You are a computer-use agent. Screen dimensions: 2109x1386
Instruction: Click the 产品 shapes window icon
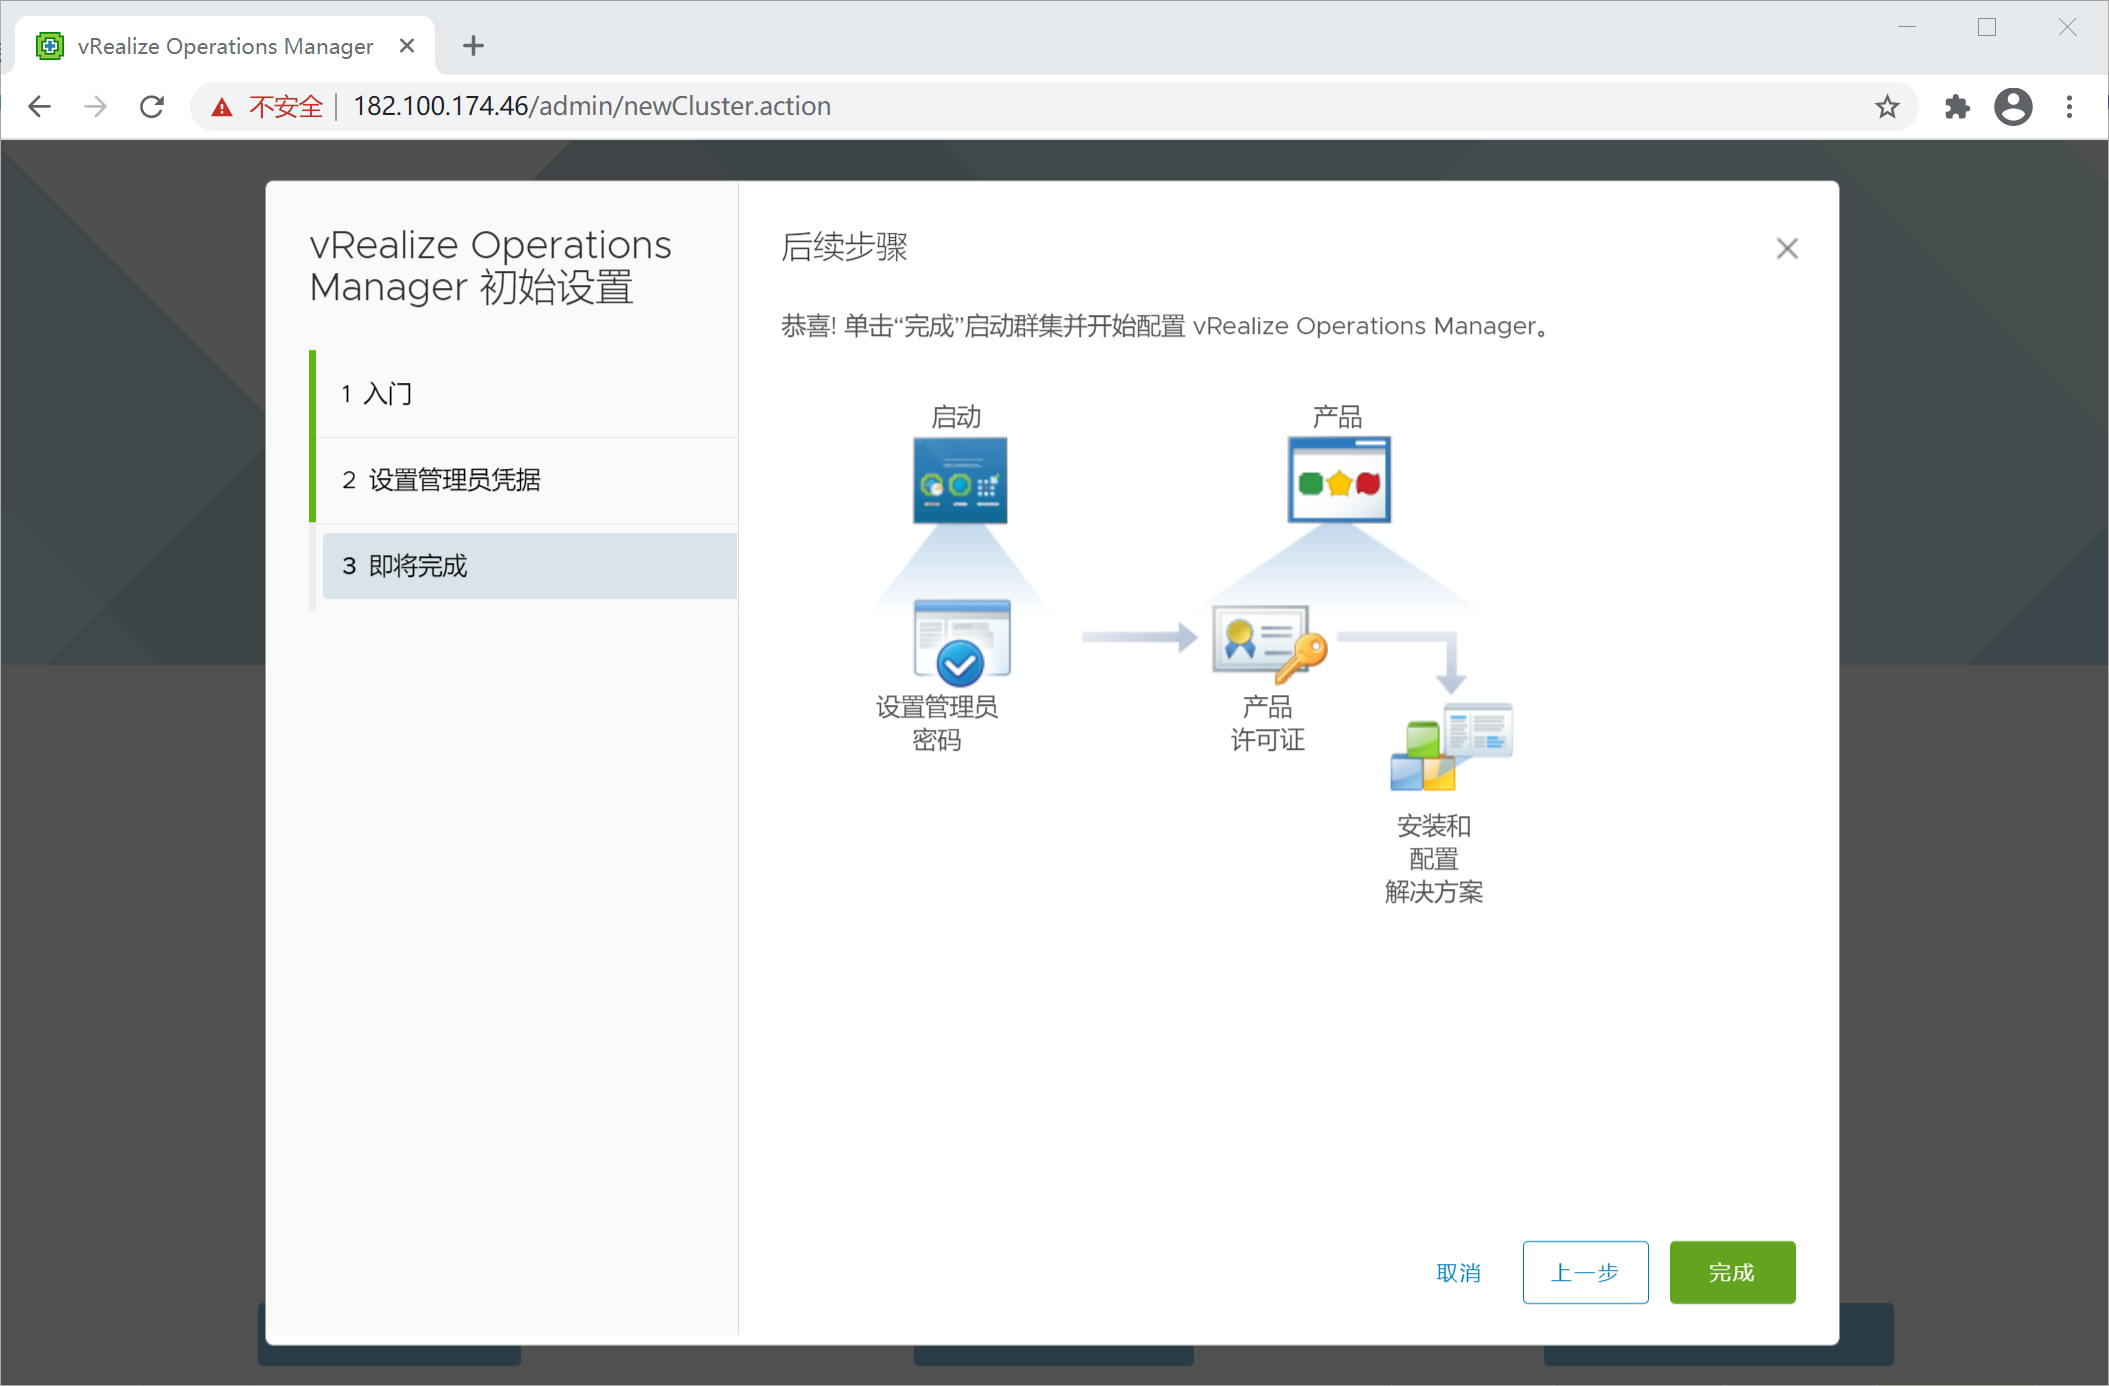click(1338, 479)
